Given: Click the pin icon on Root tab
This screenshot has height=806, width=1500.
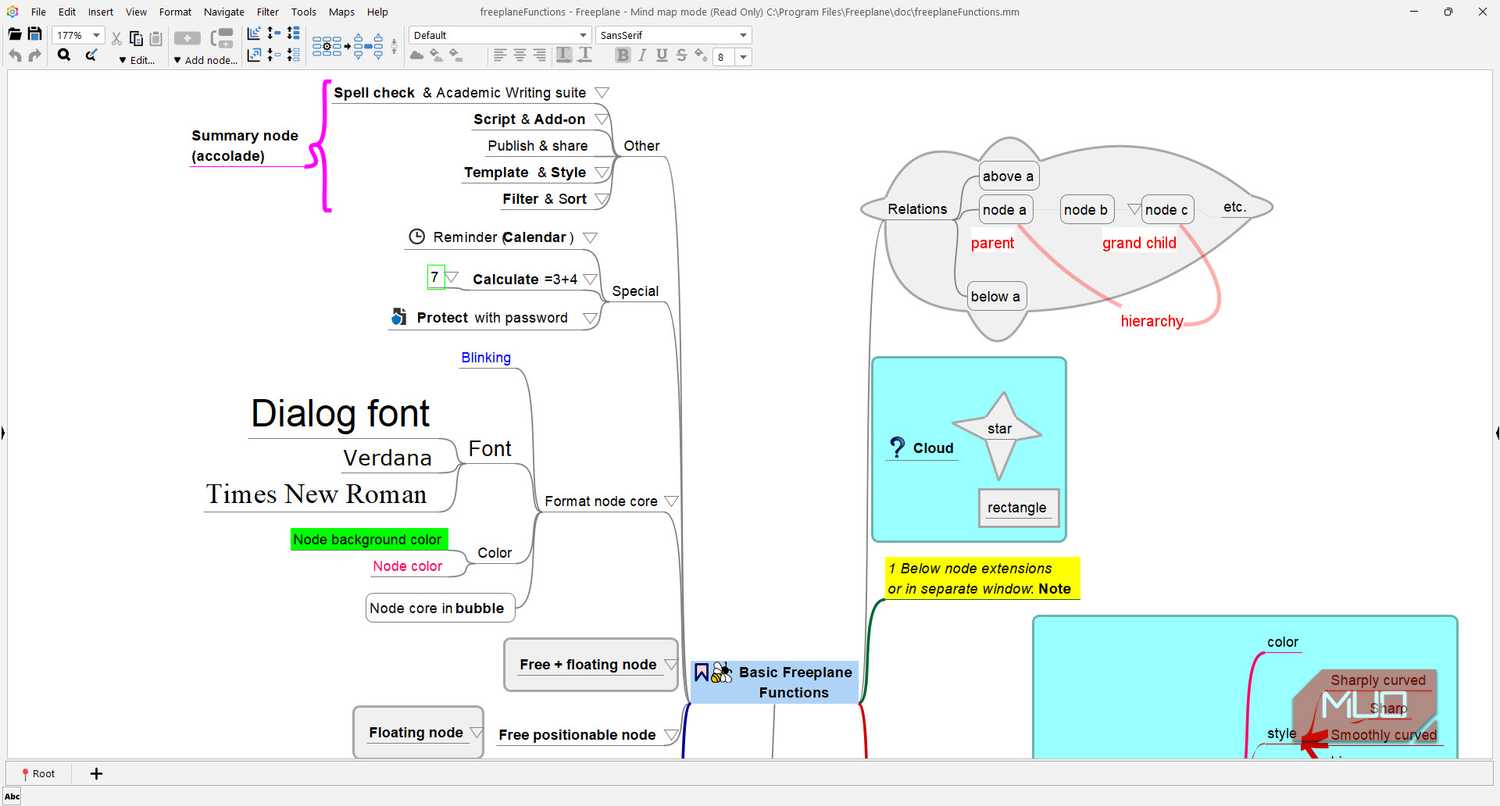Looking at the screenshot, I should (25, 774).
